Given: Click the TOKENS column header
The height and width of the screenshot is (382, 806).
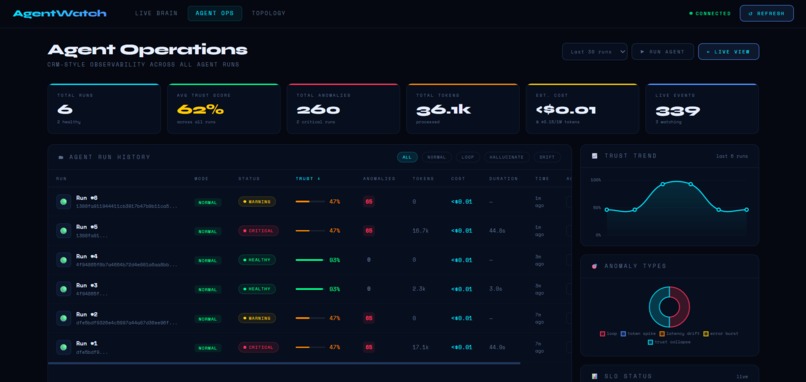Looking at the screenshot, I should pyautogui.click(x=423, y=179).
